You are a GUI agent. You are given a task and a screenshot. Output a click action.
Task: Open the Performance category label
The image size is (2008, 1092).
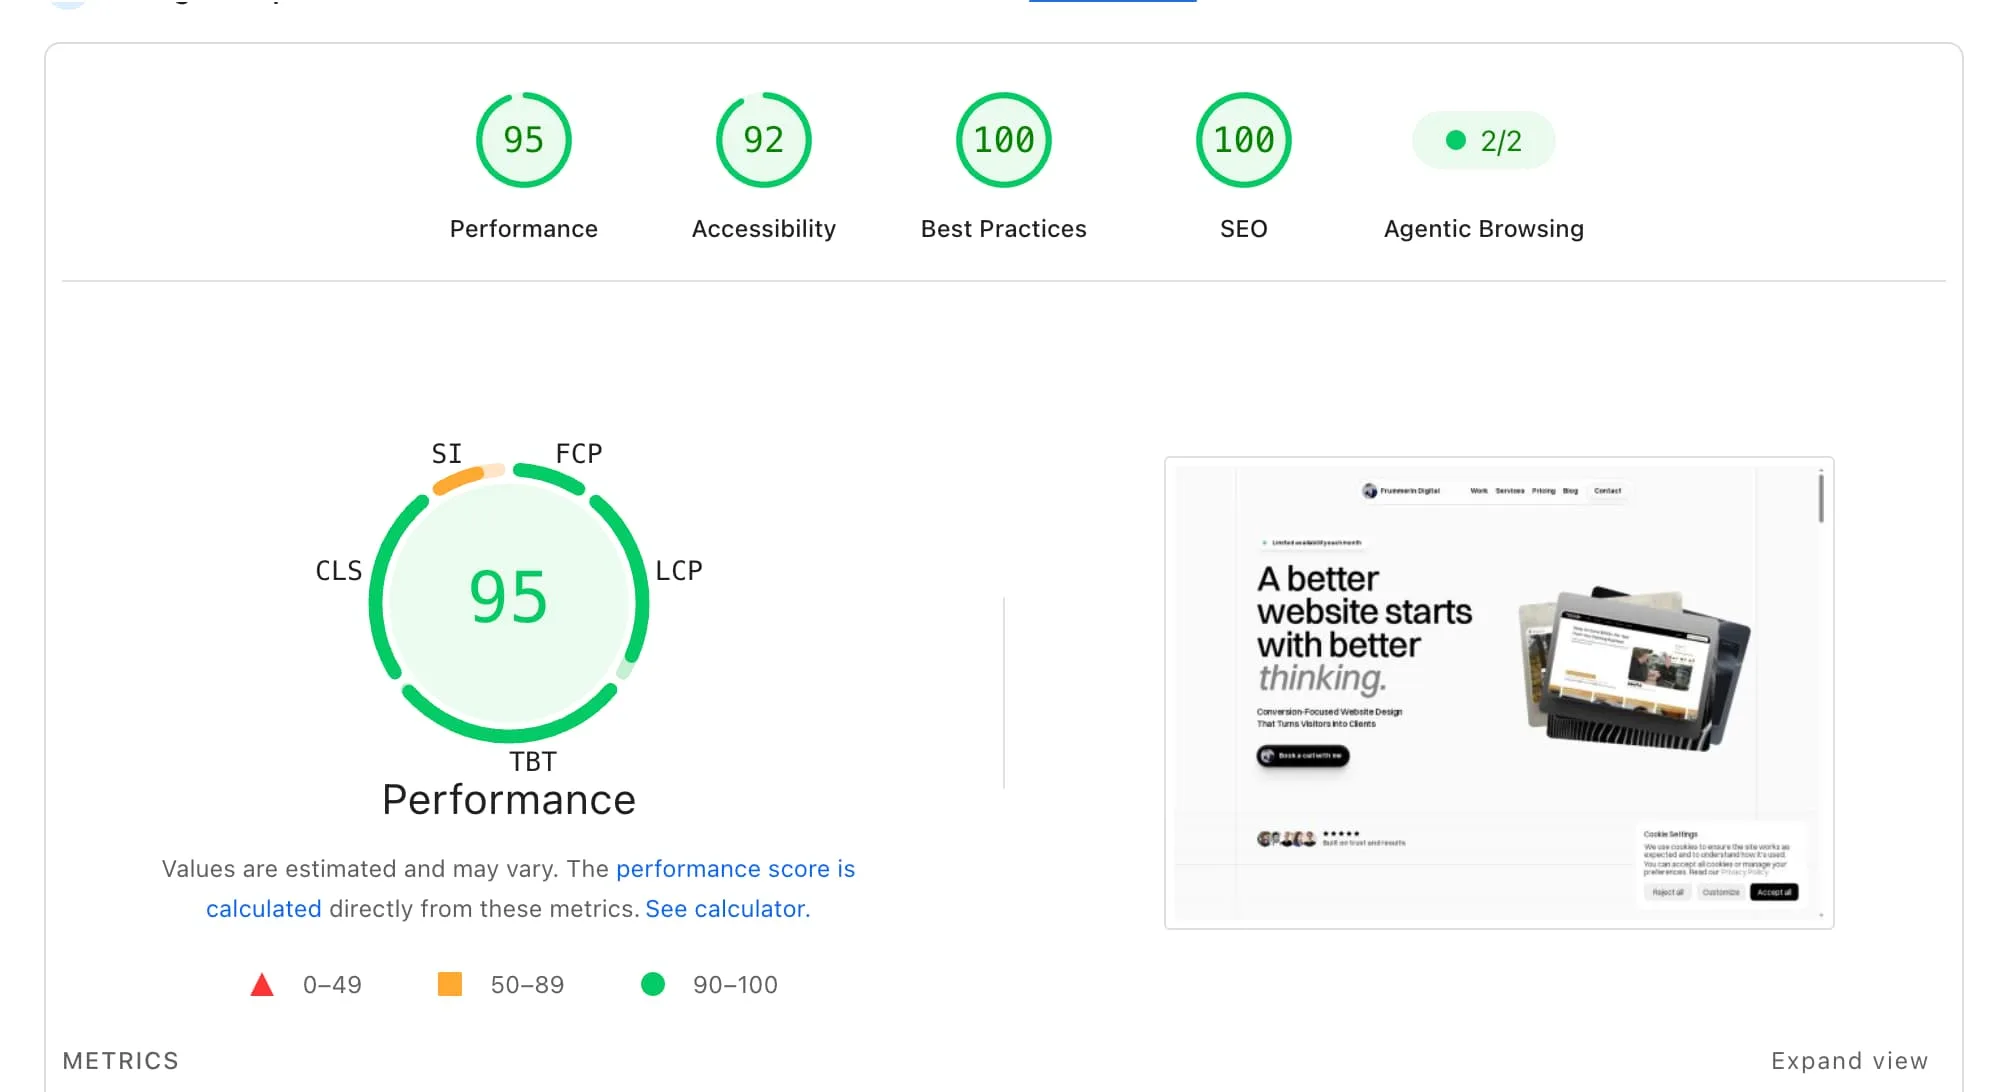pyautogui.click(x=523, y=229)
